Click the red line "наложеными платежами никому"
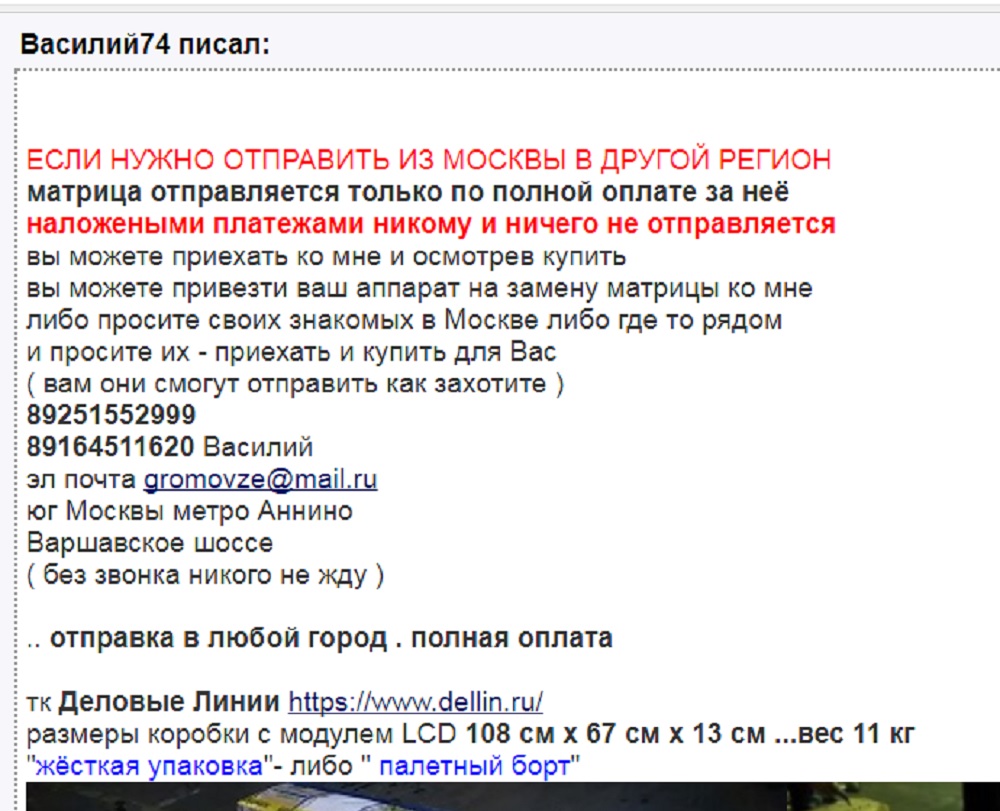Viewport: 1000px width, 811px height. tap(430, 224)
